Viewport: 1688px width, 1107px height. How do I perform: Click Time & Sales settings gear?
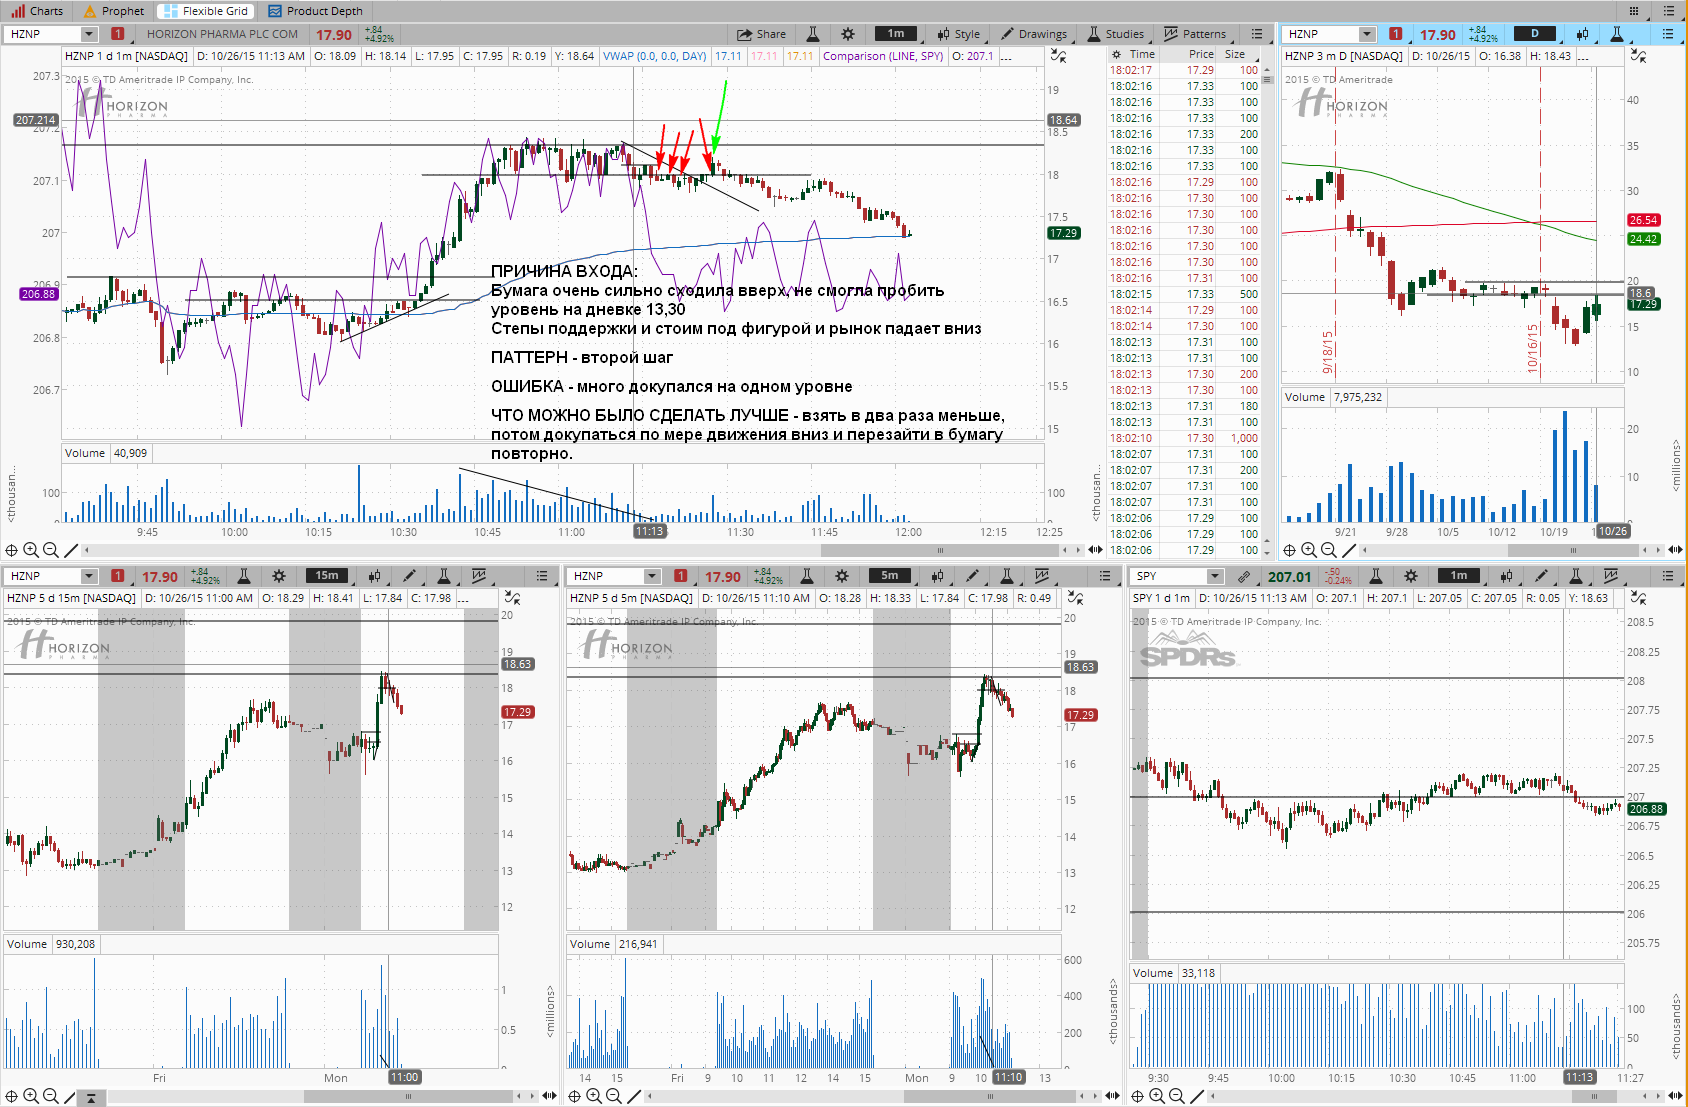[1115, 55]
